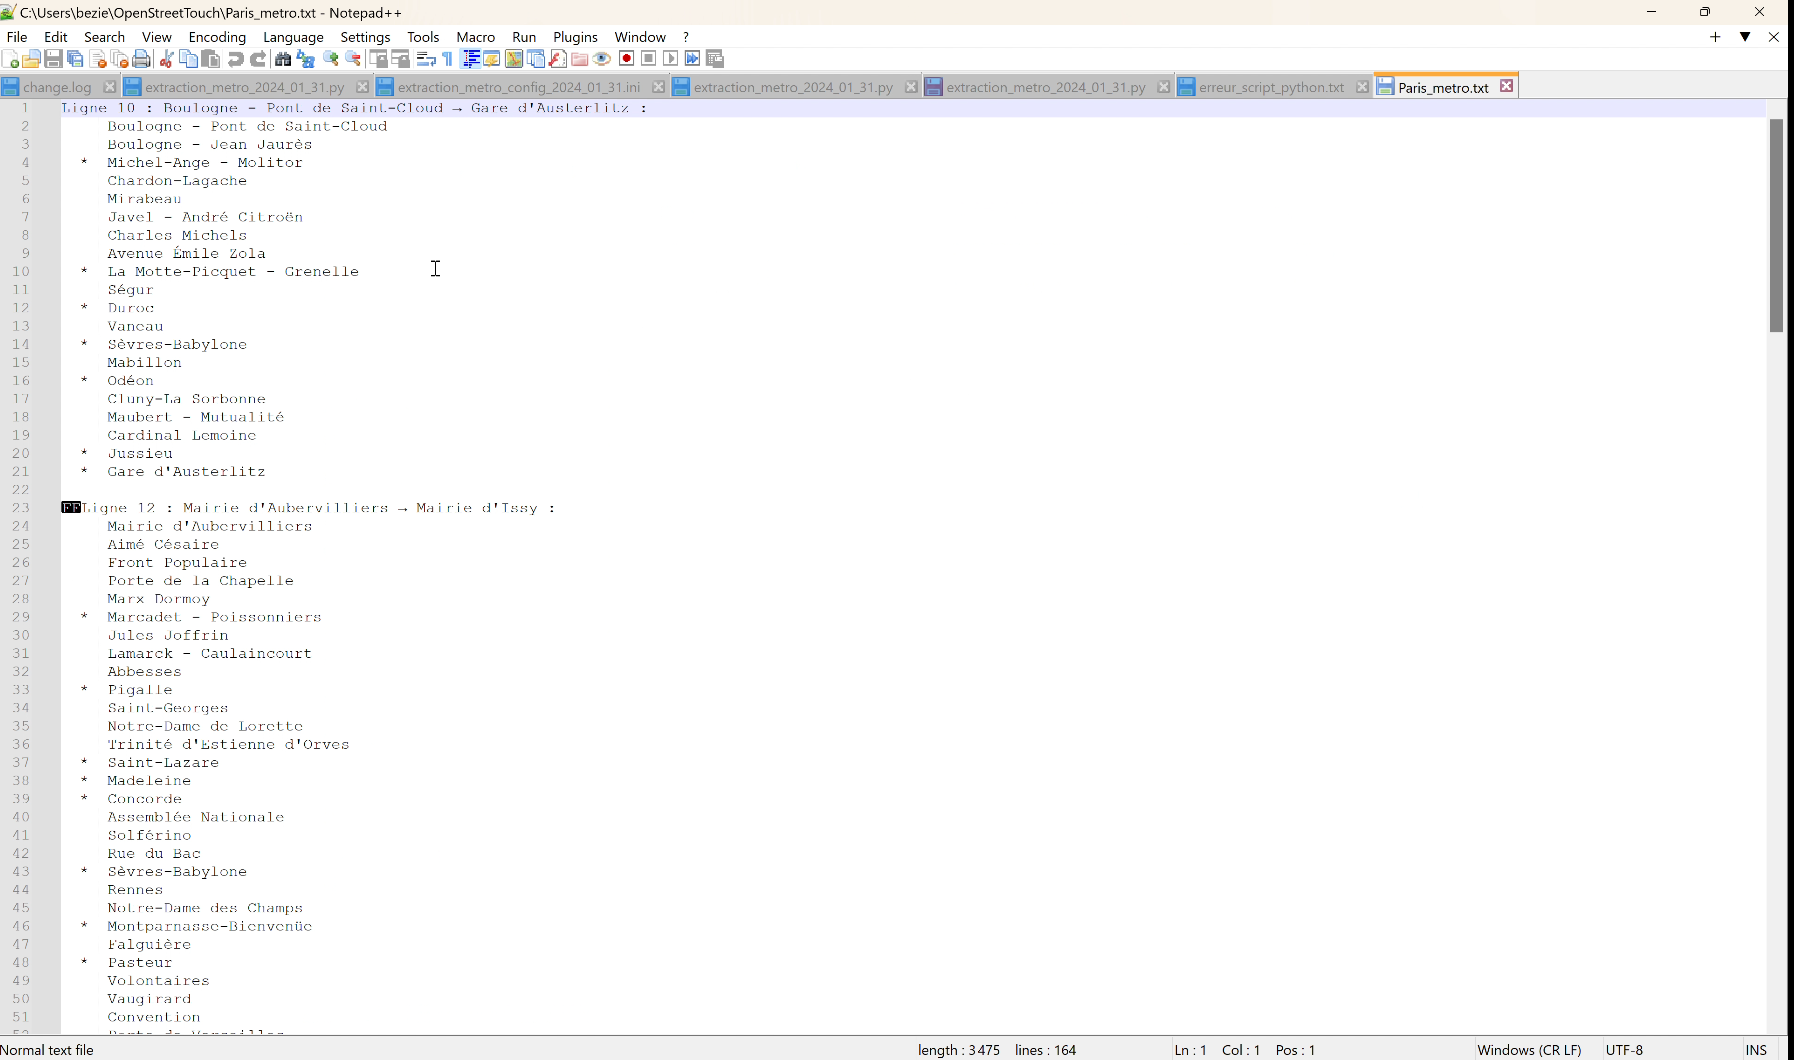Toggle the Function List panel
The width and height of the screenshot is (1794, 1060).
click(x=558, y=59)
